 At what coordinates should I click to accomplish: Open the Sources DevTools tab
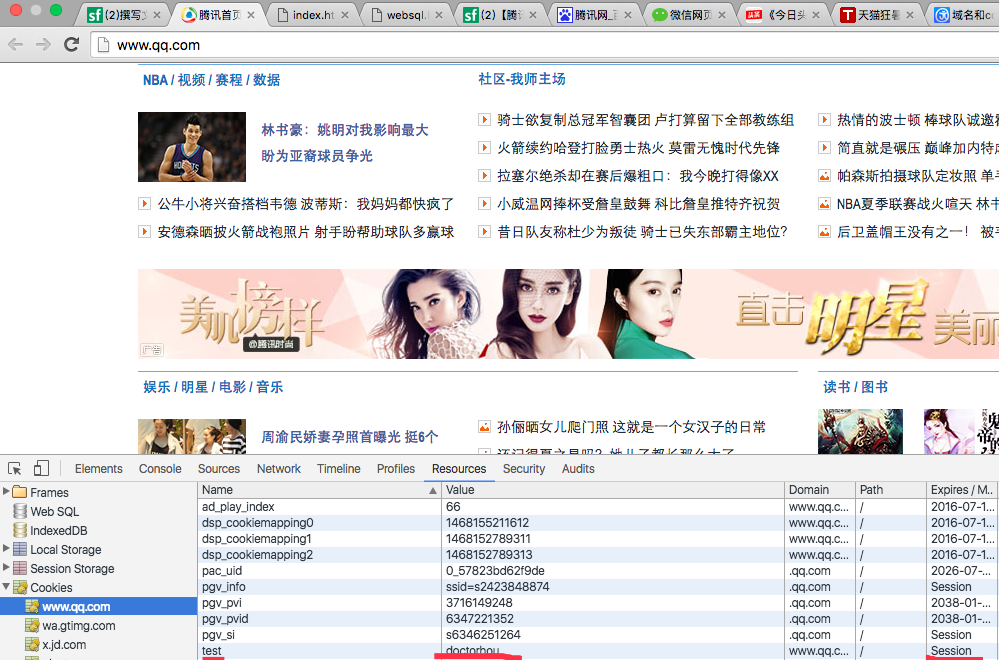219,468
